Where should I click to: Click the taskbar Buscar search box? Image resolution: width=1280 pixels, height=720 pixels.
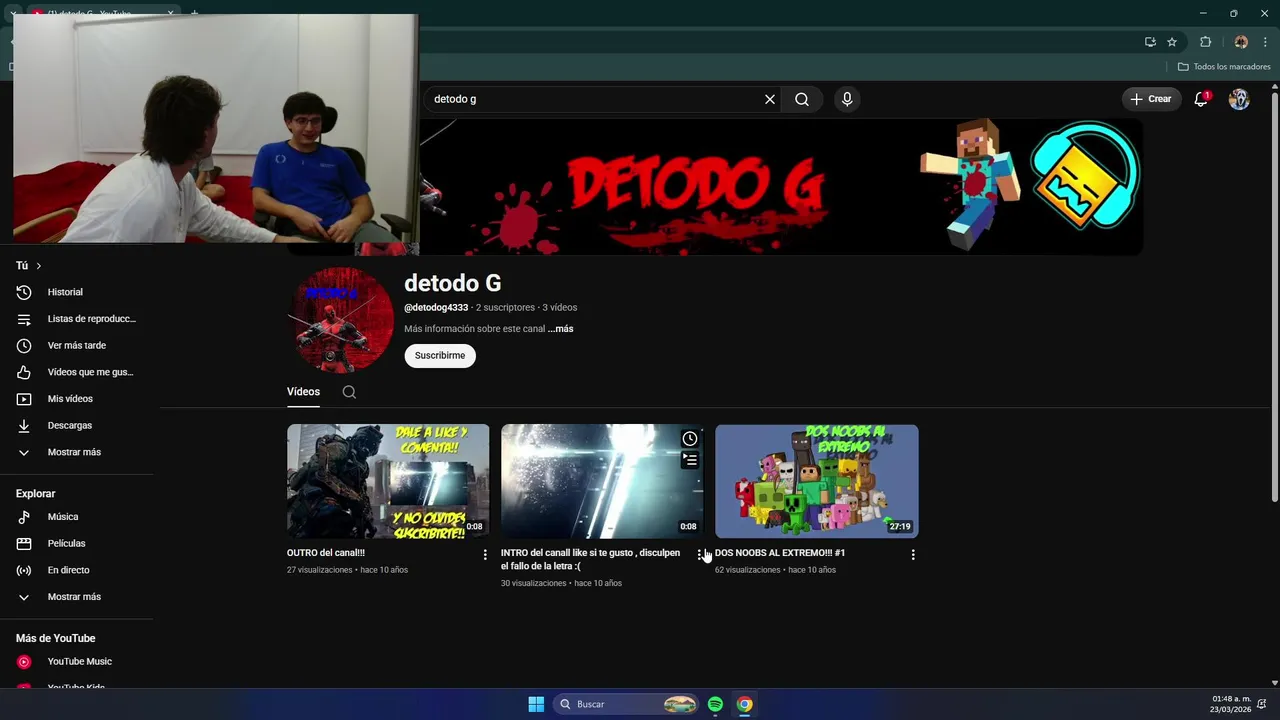[626, 704]
